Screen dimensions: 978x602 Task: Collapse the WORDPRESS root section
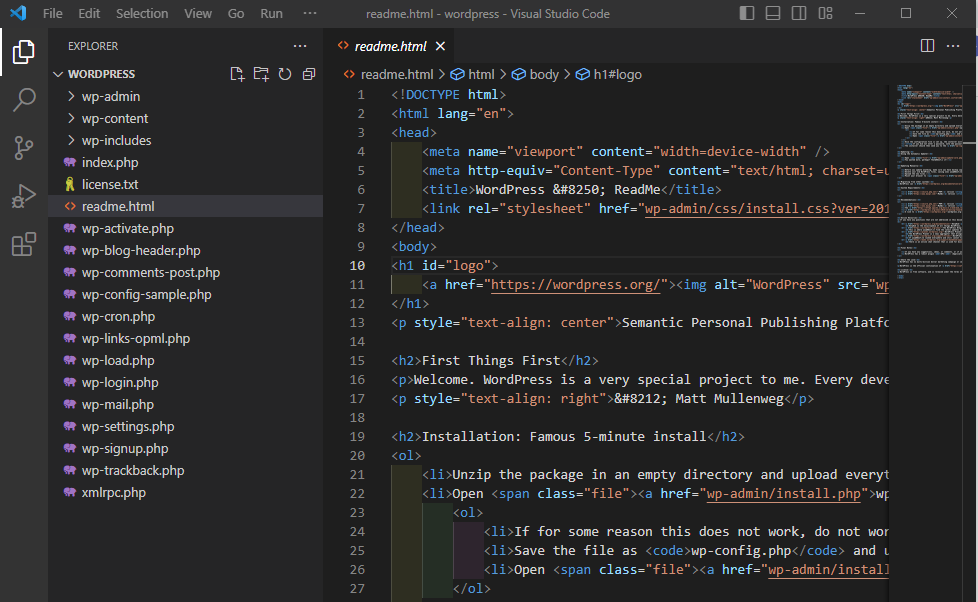[x=101, y=74]
